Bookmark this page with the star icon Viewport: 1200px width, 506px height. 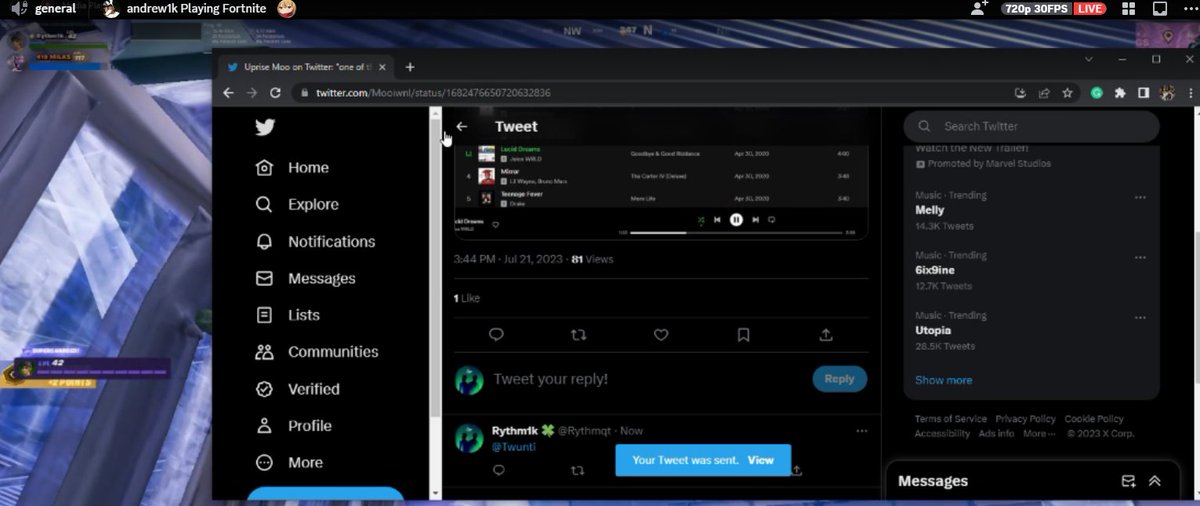pyautogui.click(x=1067, y=93)
